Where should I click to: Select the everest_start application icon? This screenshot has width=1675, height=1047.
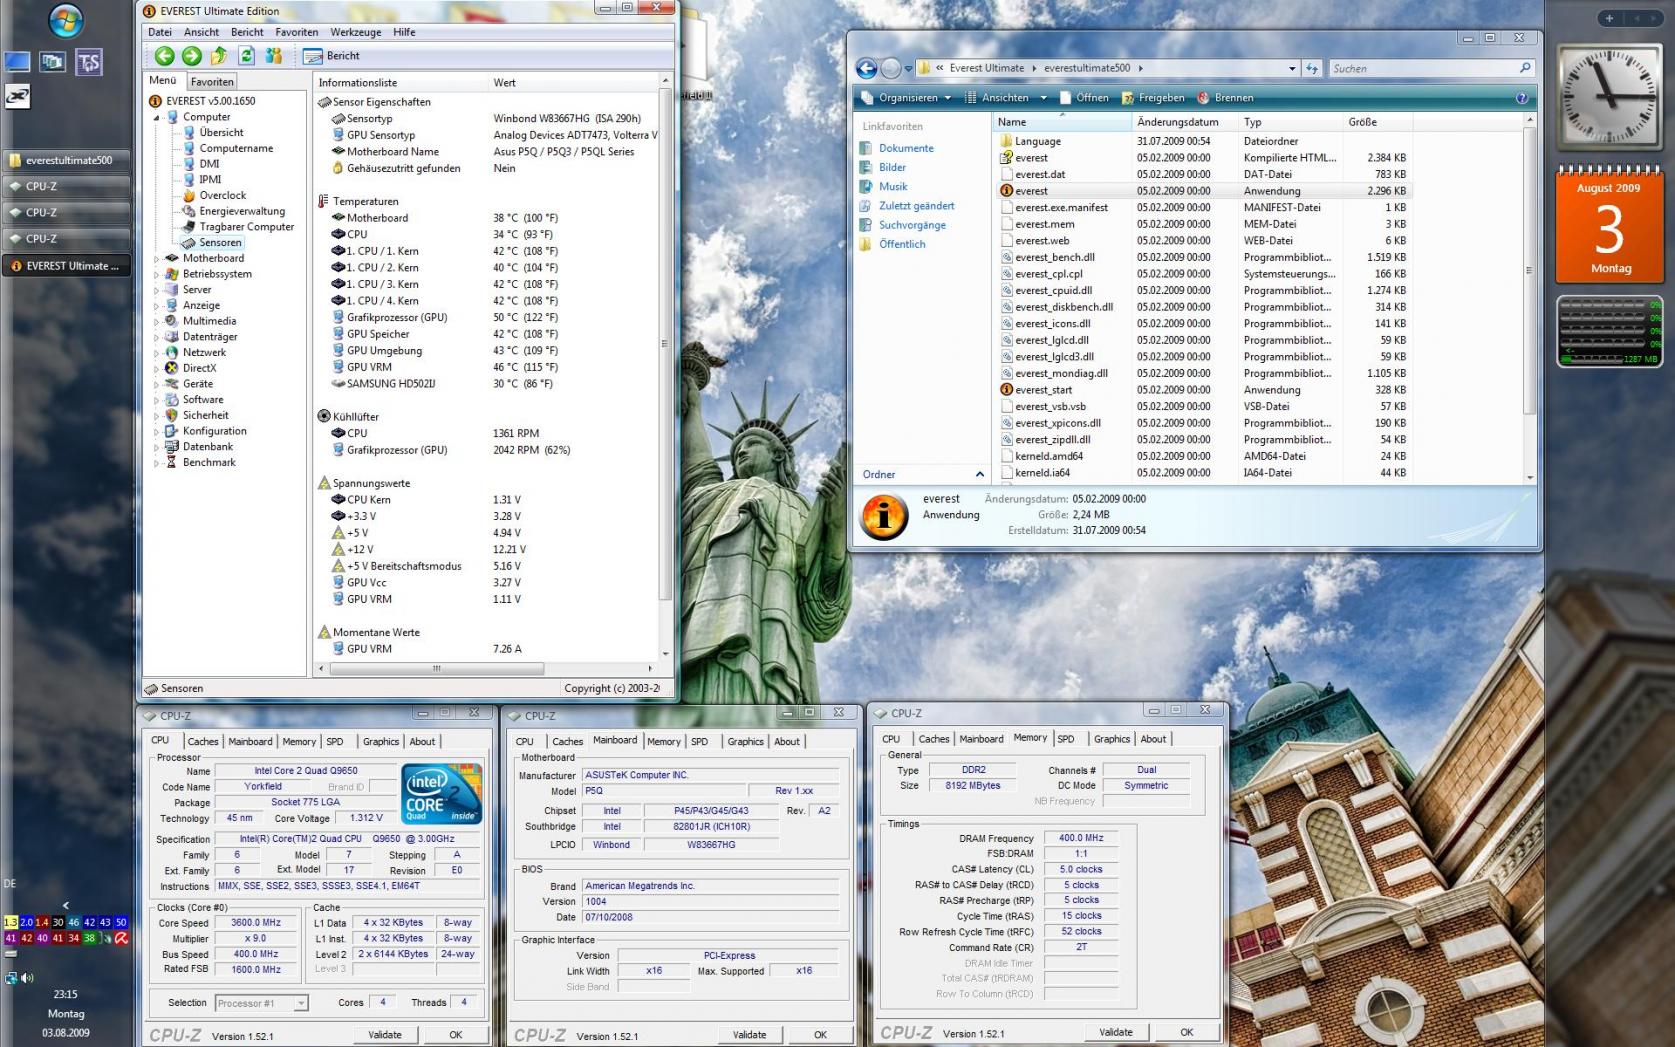[x=1006, y=390]
